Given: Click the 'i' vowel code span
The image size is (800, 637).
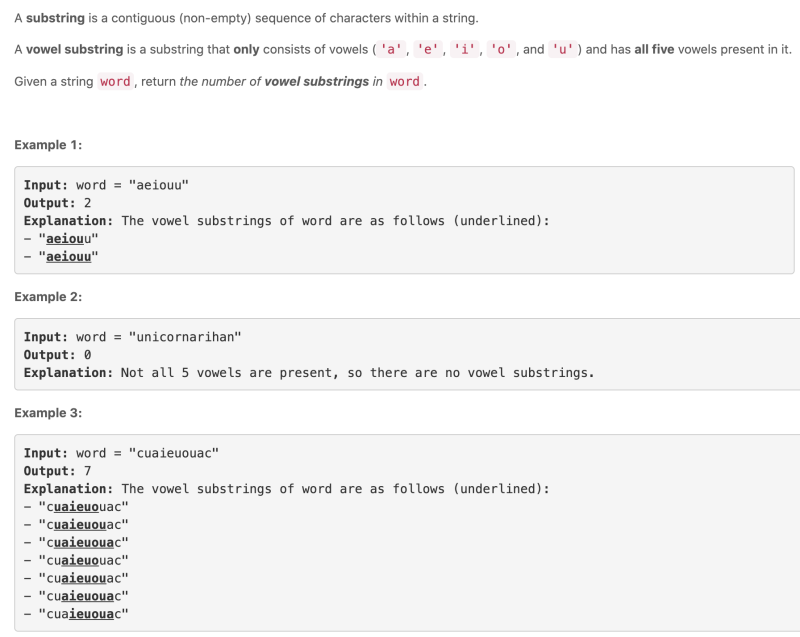Looking at the screenshot, I should pos(465,49).
